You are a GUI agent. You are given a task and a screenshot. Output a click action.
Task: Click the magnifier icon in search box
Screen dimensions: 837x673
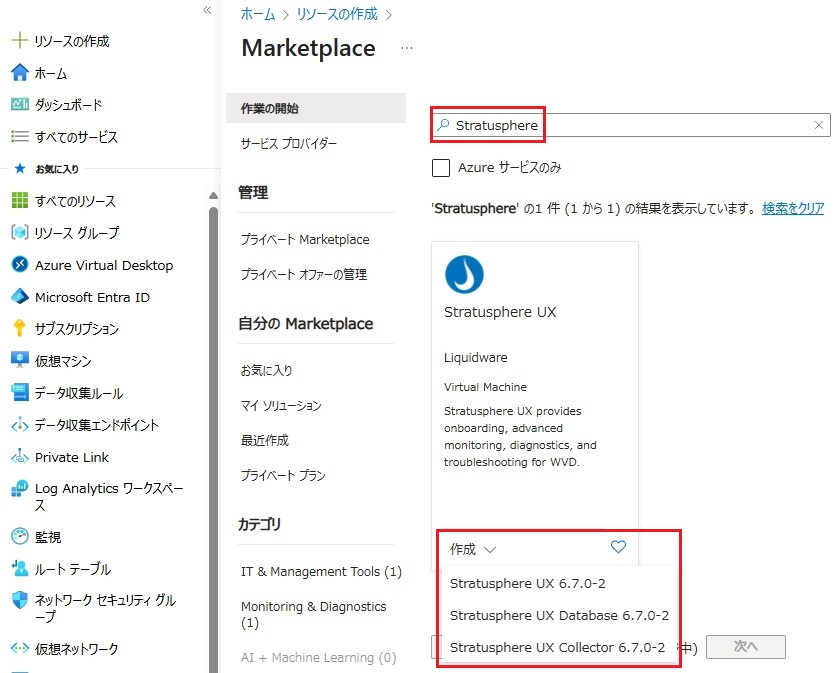(443, 125)
